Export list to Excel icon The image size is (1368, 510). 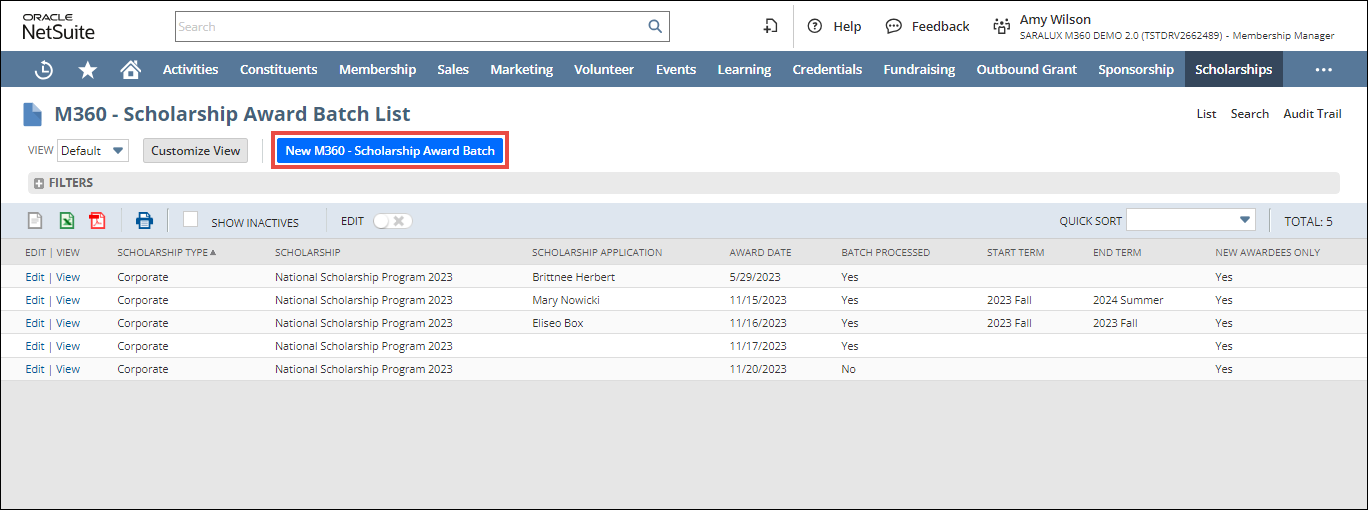point(66,221)
